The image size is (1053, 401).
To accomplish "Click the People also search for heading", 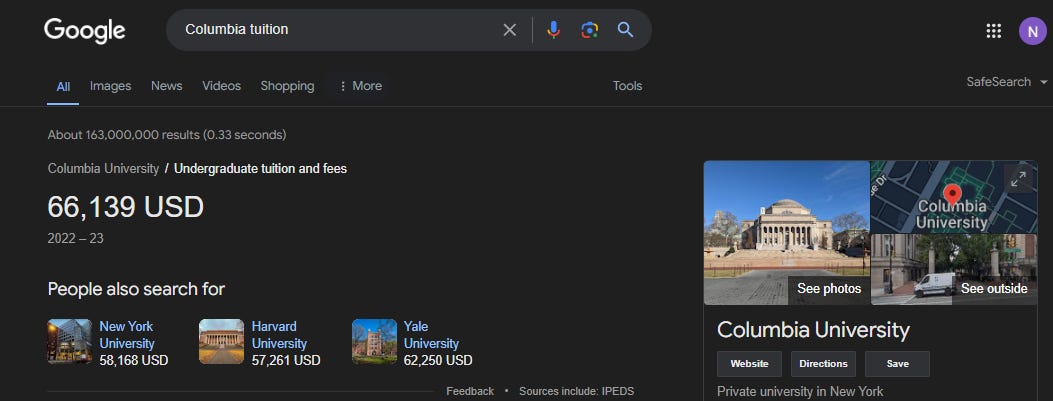I will click(x=136, y=289).
